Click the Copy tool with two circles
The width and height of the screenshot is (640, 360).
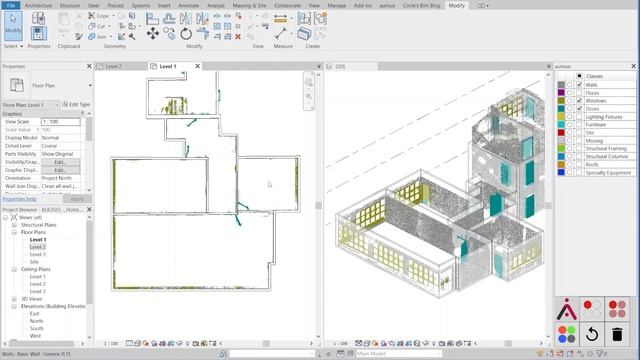169,33
